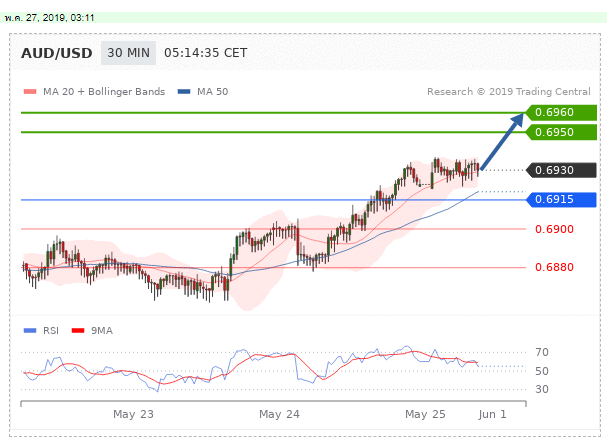The height and width of the screenshot is (447, 607).
Task: Click the green 0.6950 resistance label
Action: tap(561, 132)
